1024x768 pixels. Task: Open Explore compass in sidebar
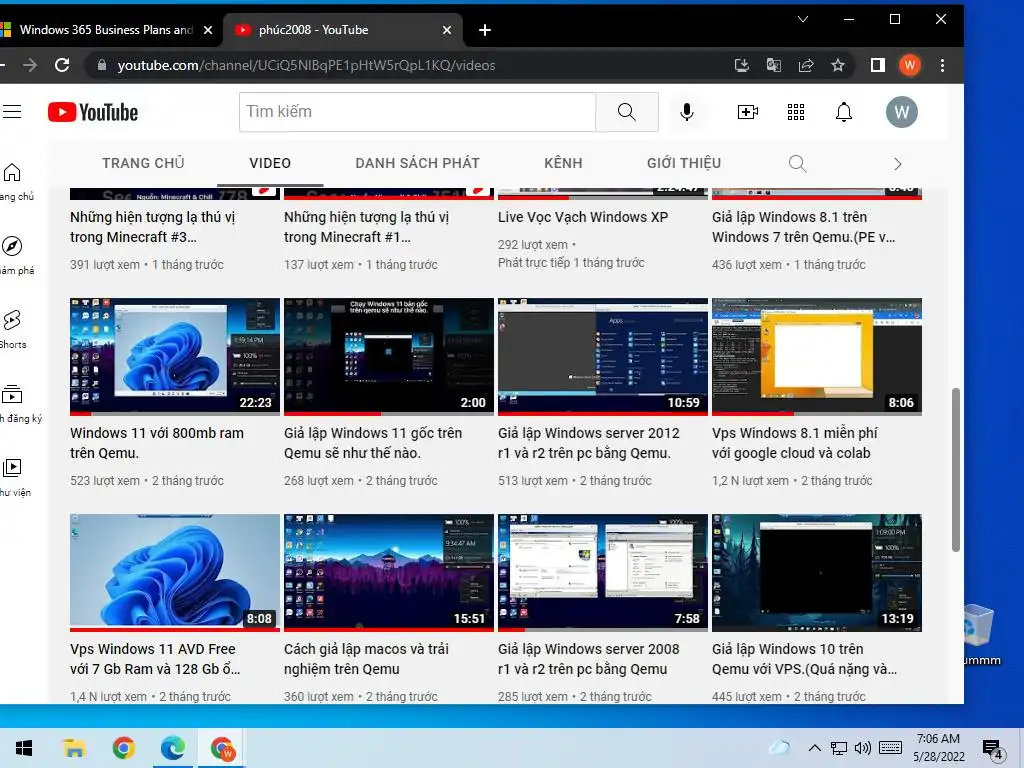[13, 255]
